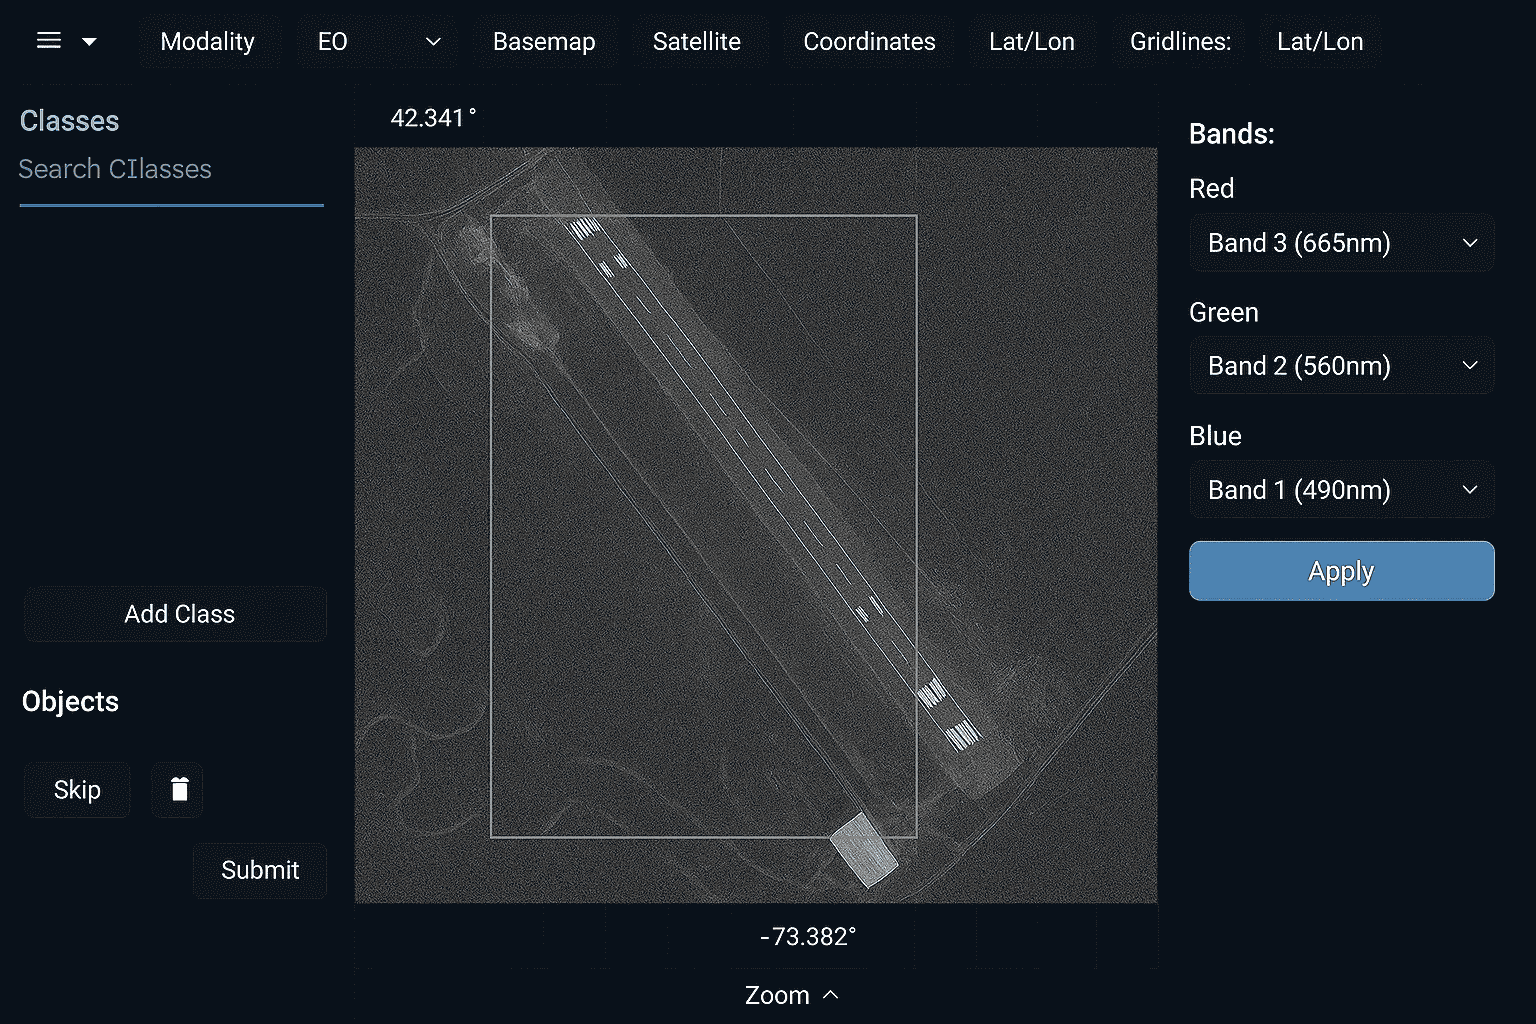Toggle the Gridlines Lat/Lon setting

pyautogui.click(x=1319, y=42)
